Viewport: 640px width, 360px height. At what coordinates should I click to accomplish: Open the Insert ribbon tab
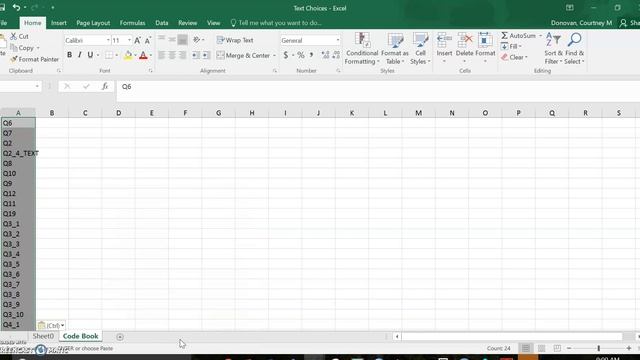coord(59,23)
